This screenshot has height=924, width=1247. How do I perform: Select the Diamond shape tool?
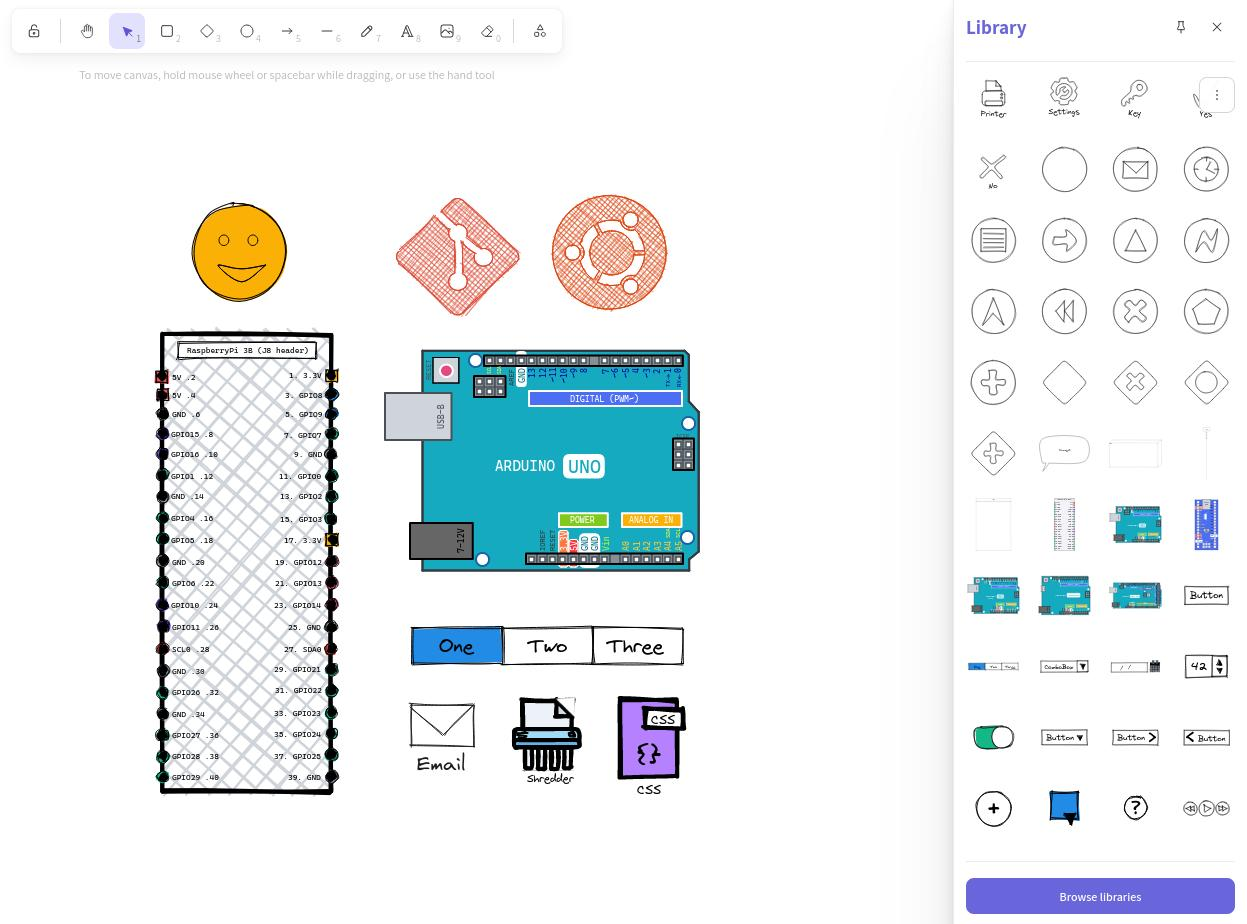click(x=207, y=31)
